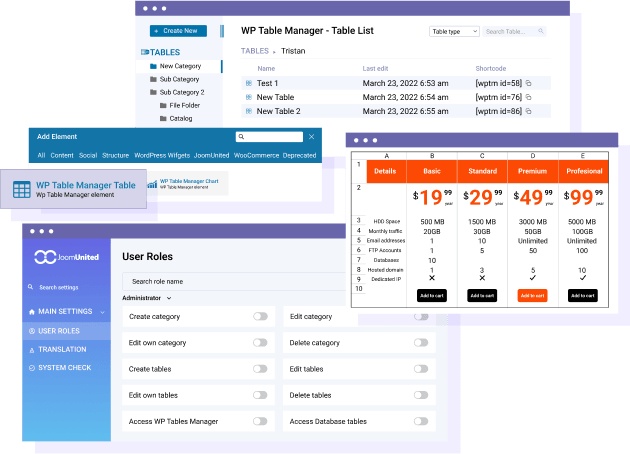Click the Create New button

coord(178,31)
